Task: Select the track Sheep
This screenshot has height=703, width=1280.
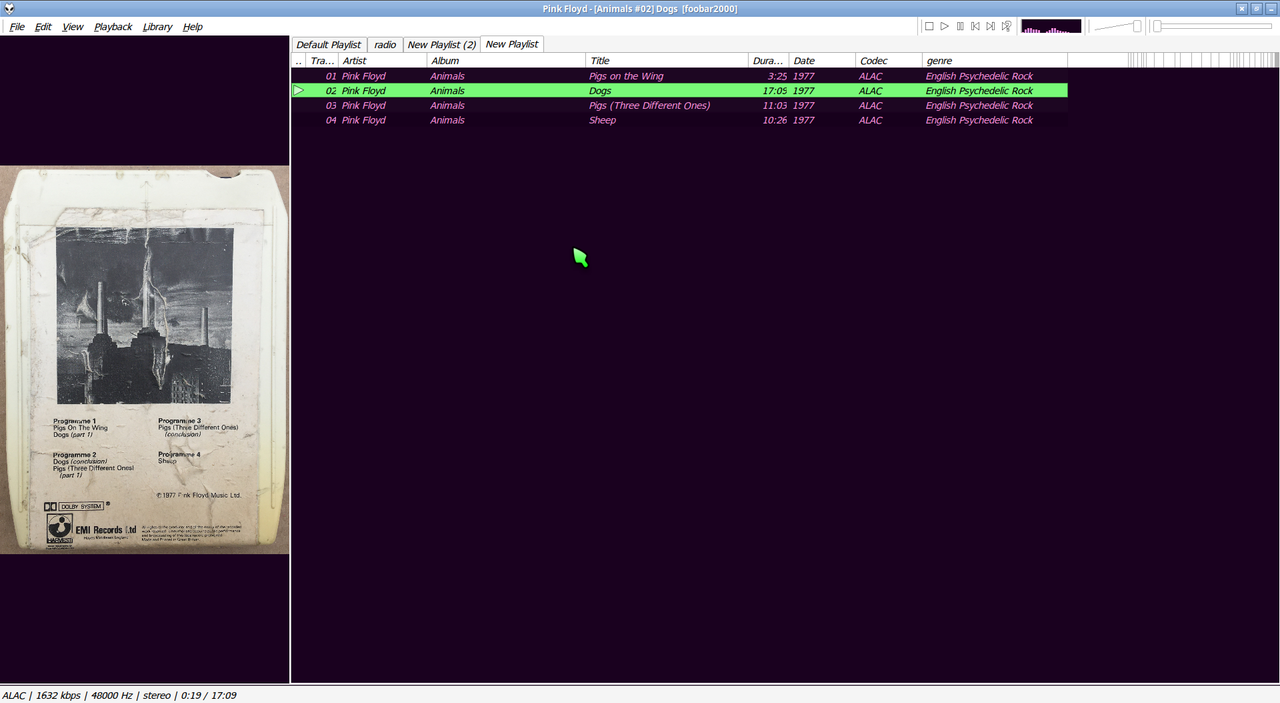Action: (602, 120)
